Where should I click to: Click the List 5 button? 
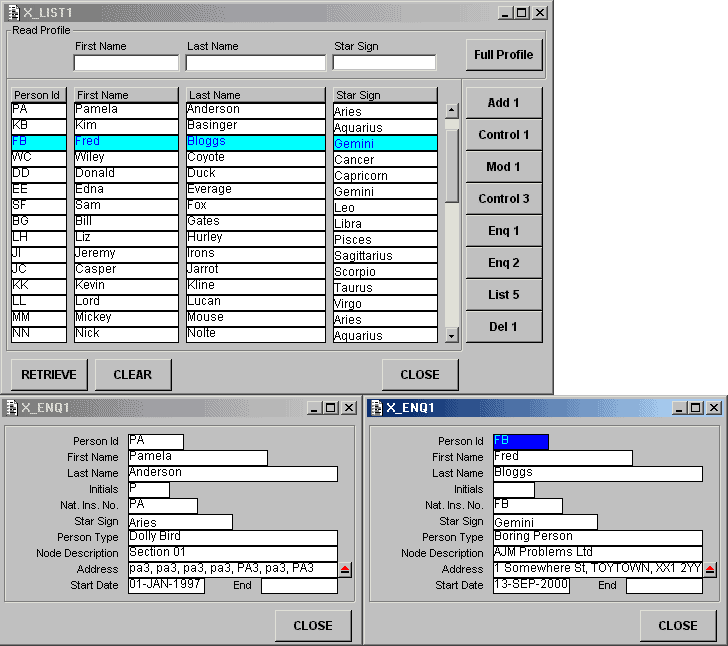(x=503, y=295)
